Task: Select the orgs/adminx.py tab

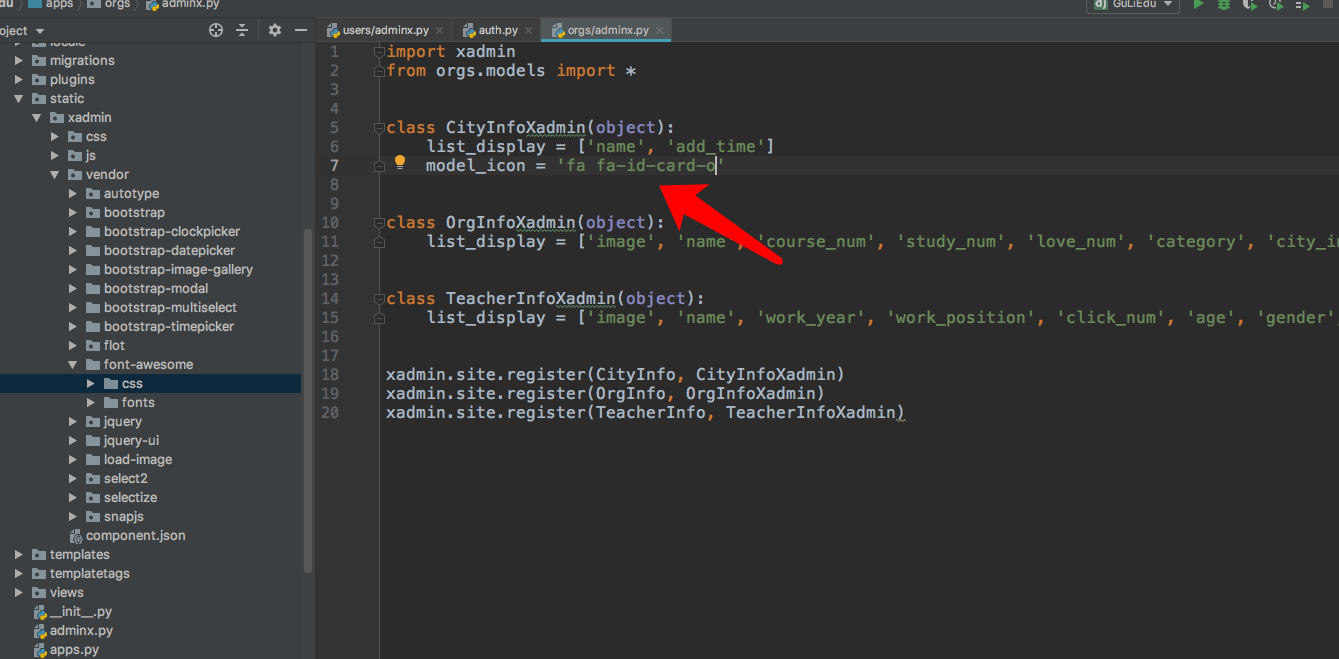Action: (608, 31)
